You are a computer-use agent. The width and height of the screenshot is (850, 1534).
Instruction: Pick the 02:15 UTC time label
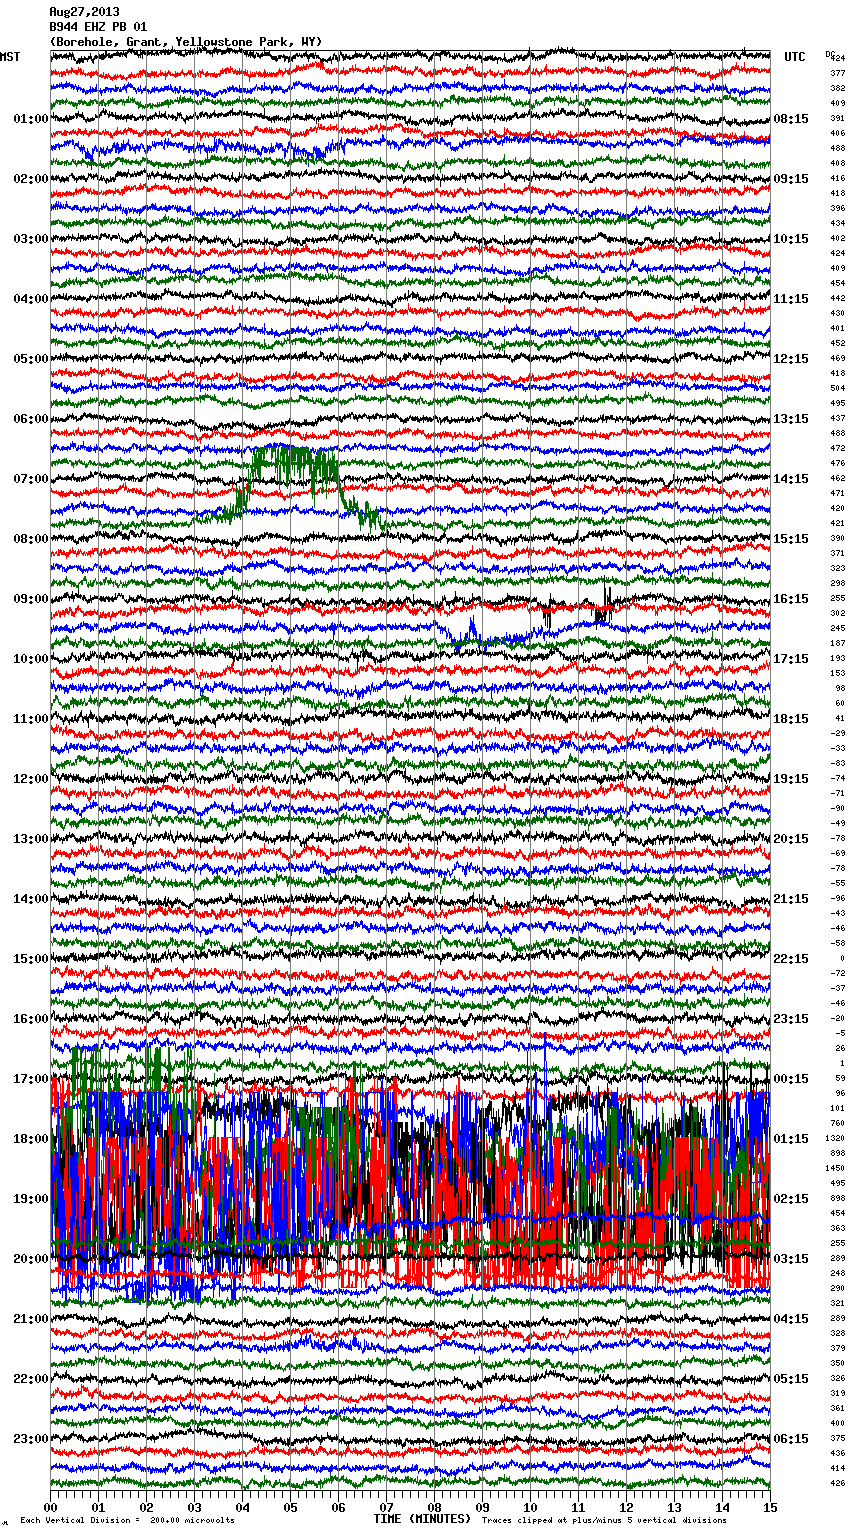tap(791, 1199)
